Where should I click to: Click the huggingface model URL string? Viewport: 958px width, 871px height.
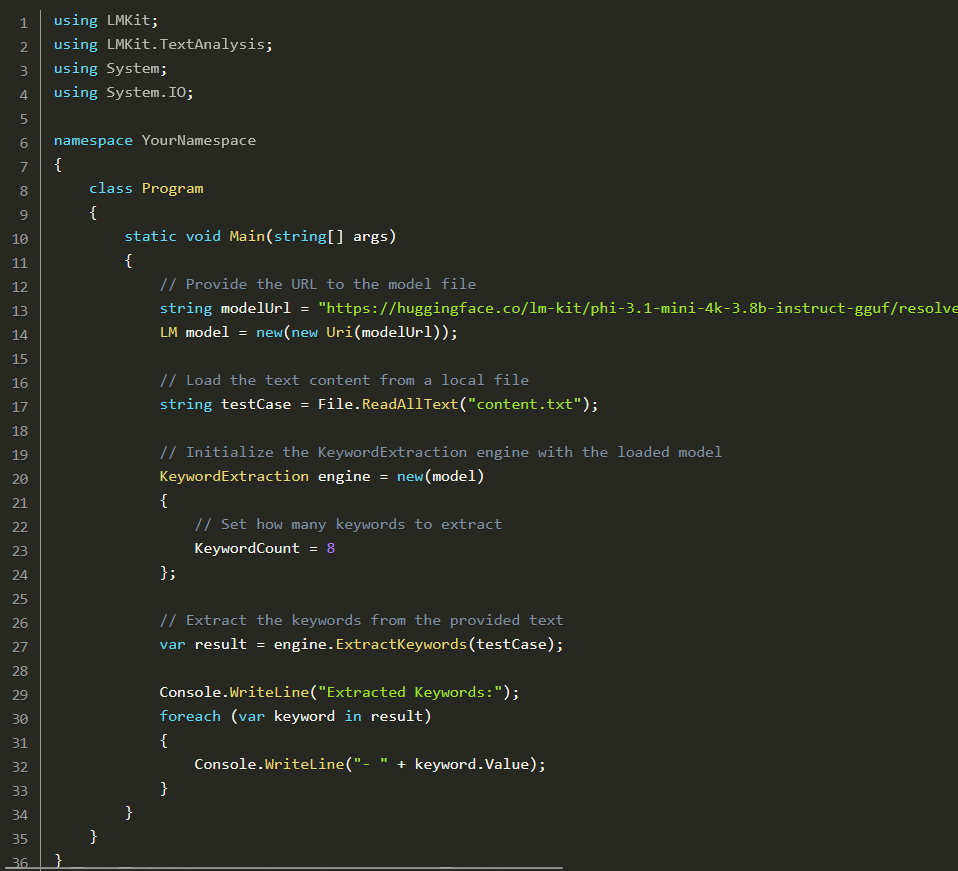coord(638,308)
